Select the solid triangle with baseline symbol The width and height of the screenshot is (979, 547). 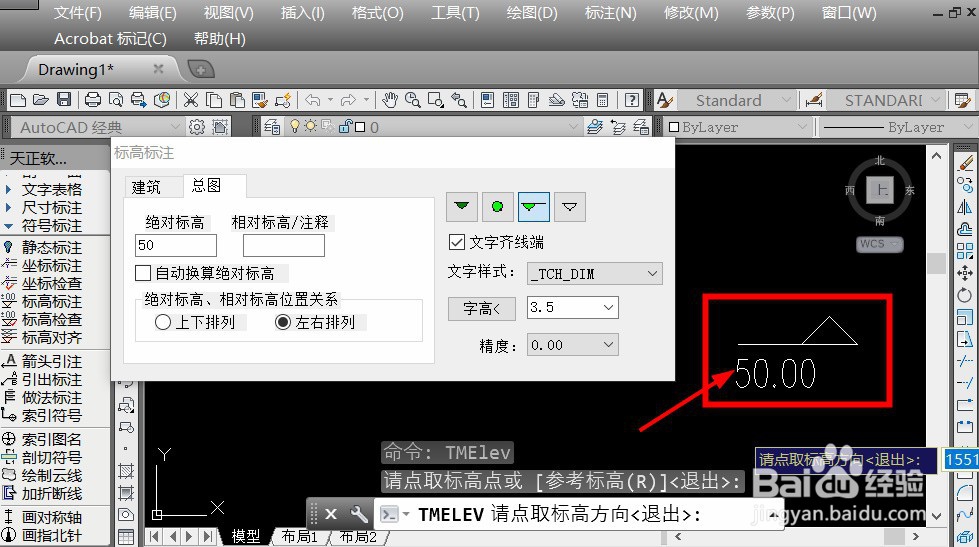point(534,206)
